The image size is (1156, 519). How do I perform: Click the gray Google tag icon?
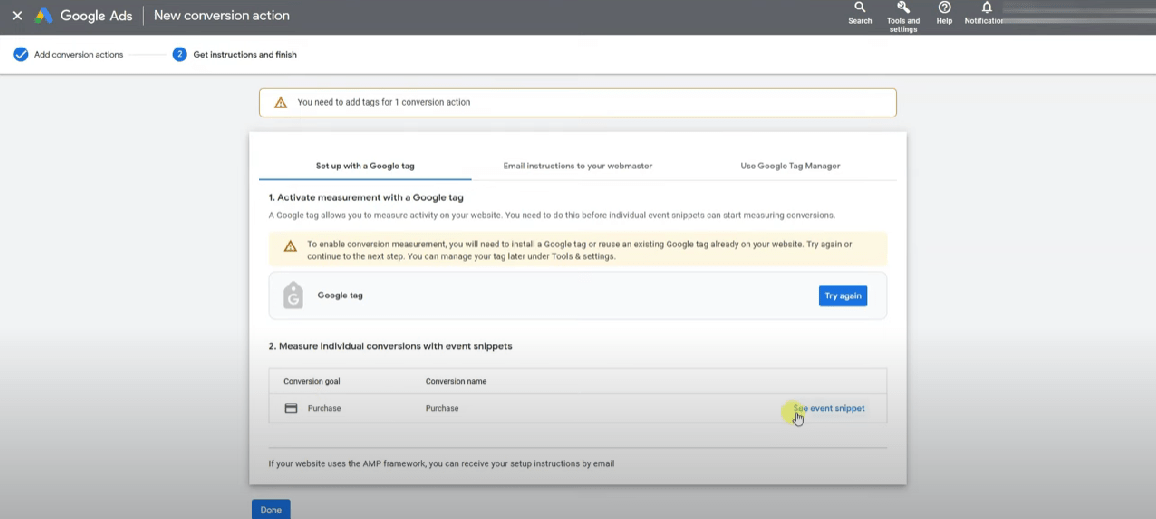coord(293,295)
